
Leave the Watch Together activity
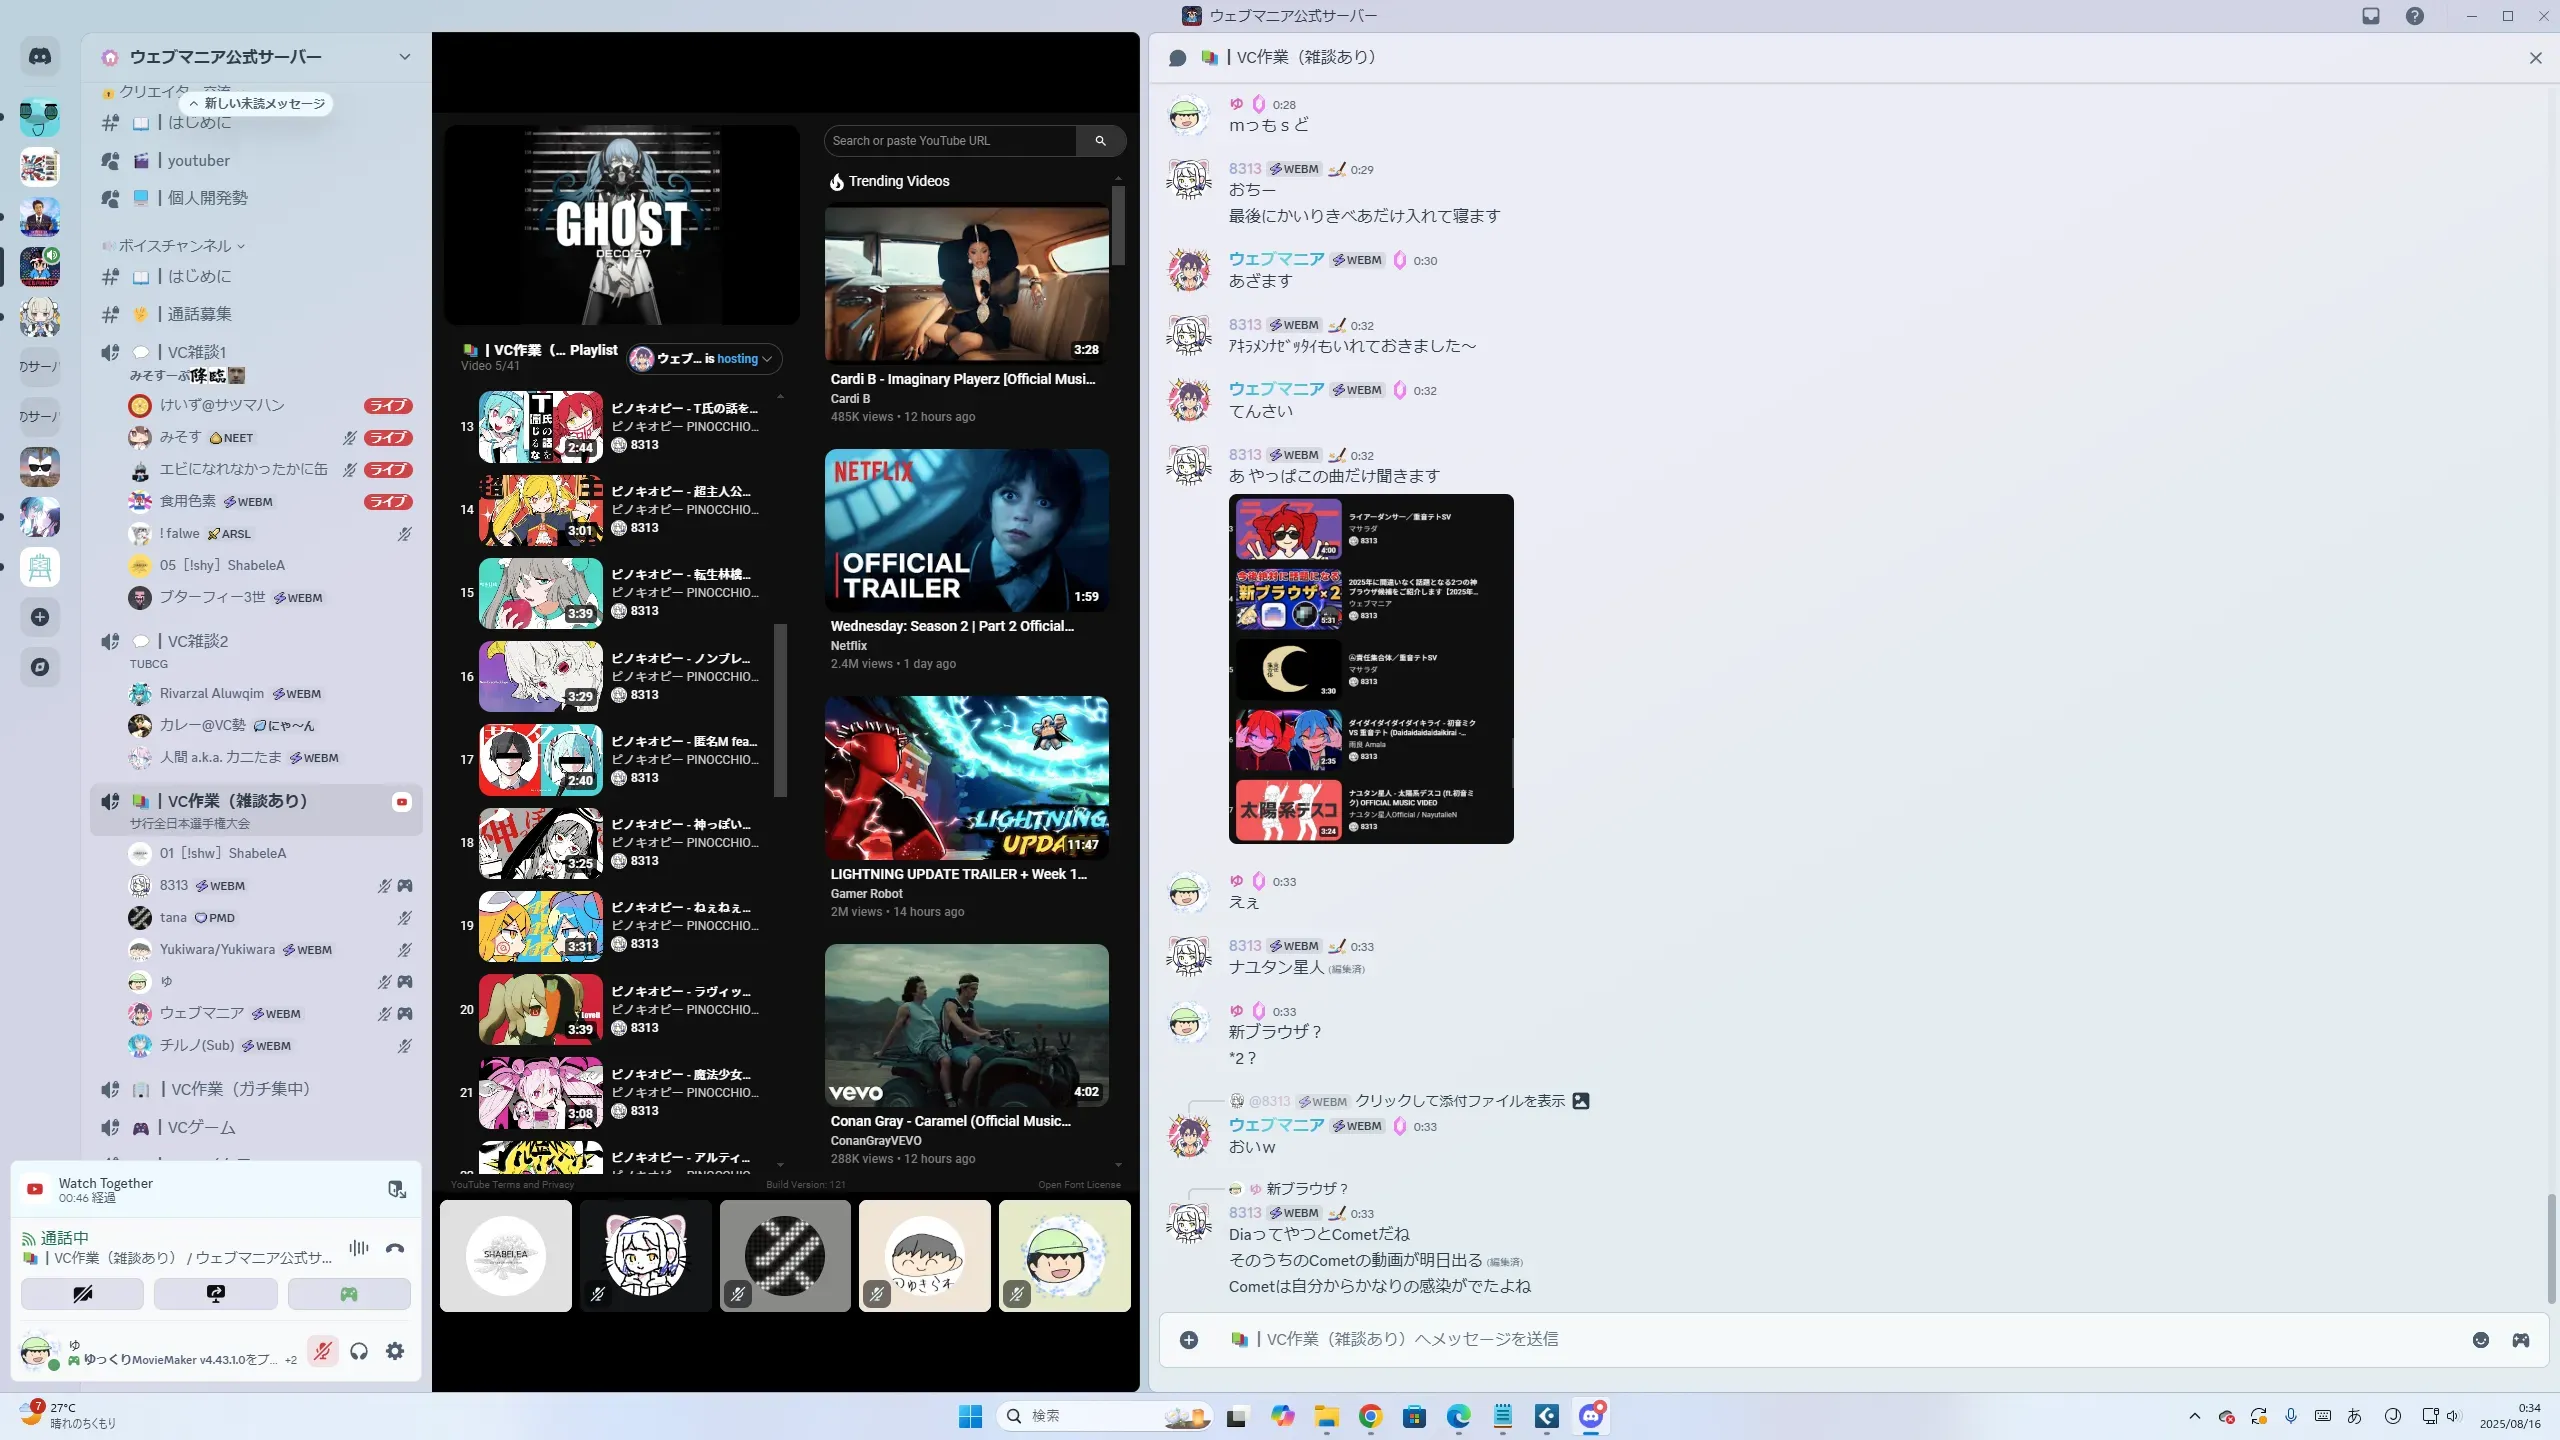pos(396,1189)
